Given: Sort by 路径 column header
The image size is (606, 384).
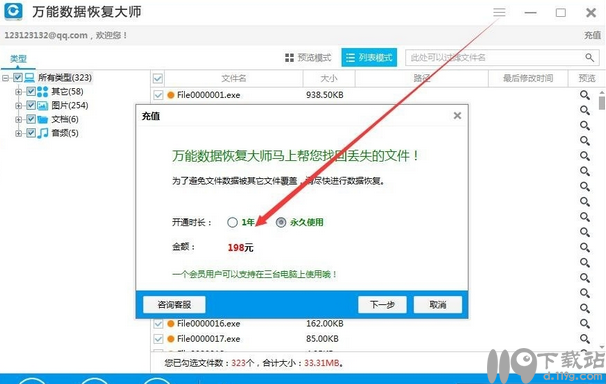Looking at the screenshot, I should coord(422,78).
